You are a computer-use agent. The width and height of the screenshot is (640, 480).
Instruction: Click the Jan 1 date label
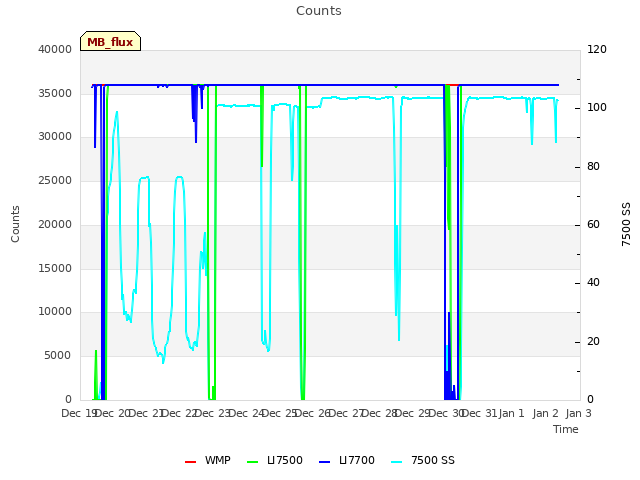point(512,413)
